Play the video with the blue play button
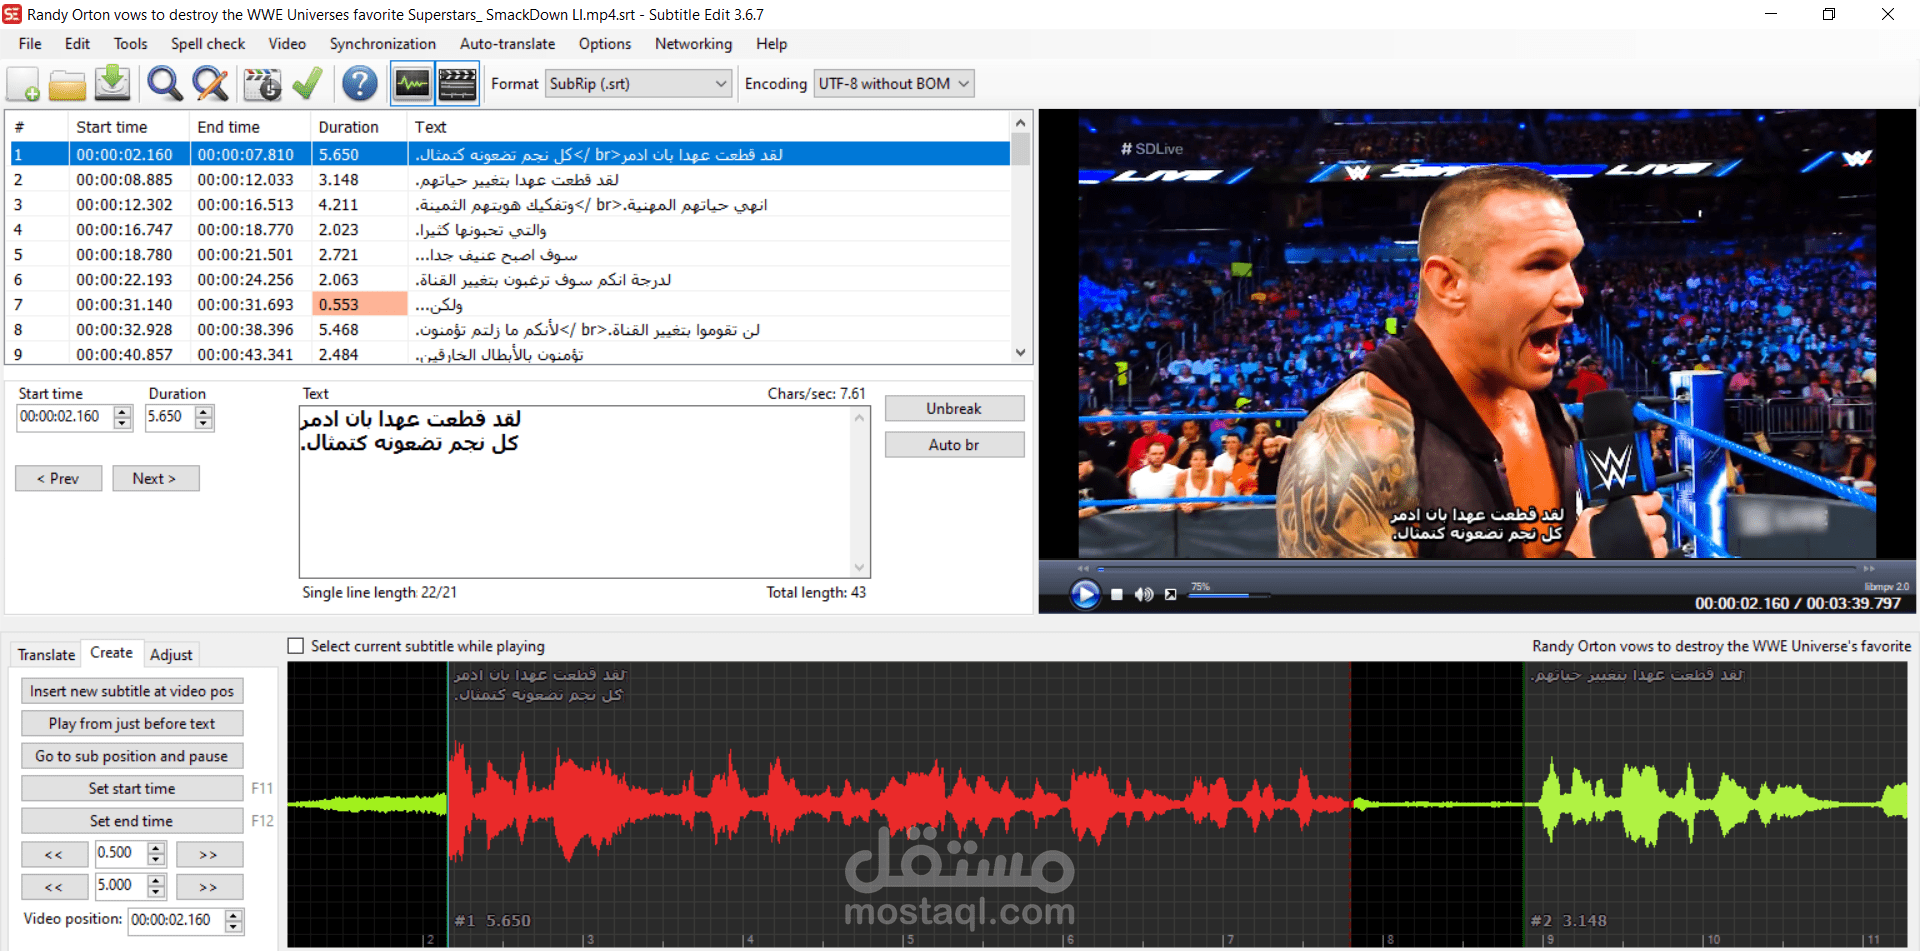Screen dimensions: 1920x951 point(1085,594)
